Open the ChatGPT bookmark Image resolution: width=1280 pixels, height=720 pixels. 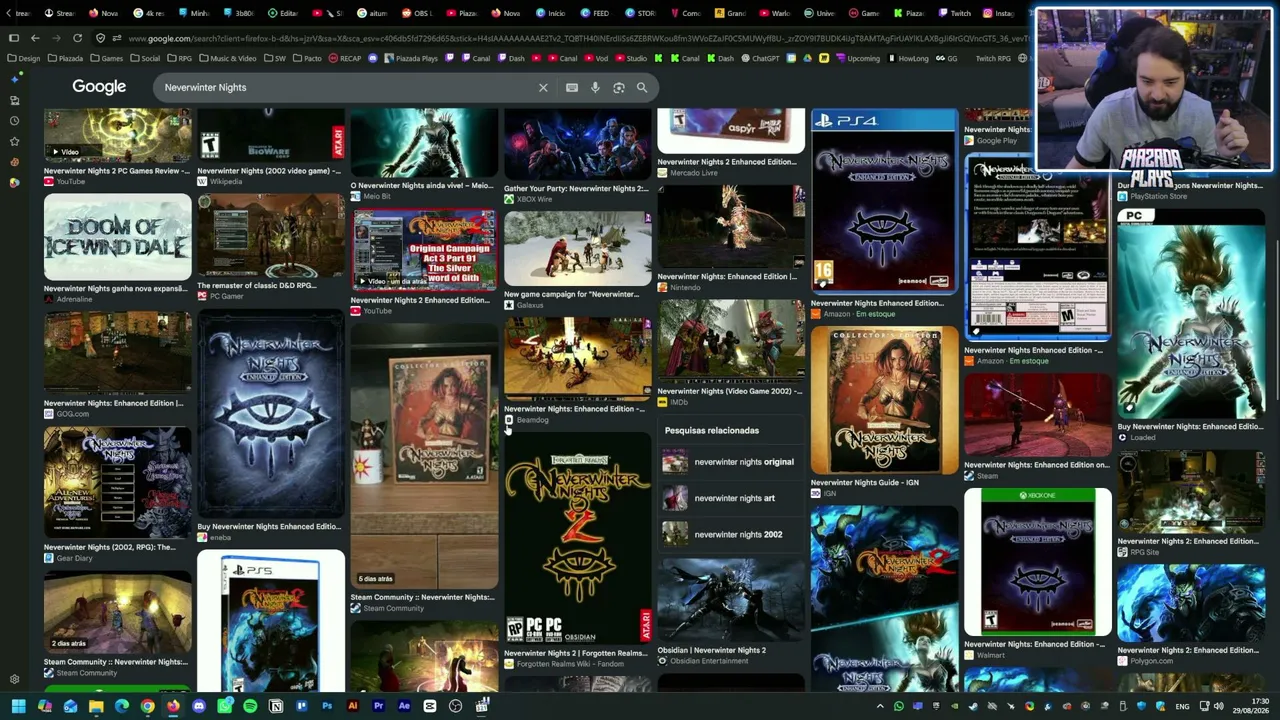coord(760,58)
